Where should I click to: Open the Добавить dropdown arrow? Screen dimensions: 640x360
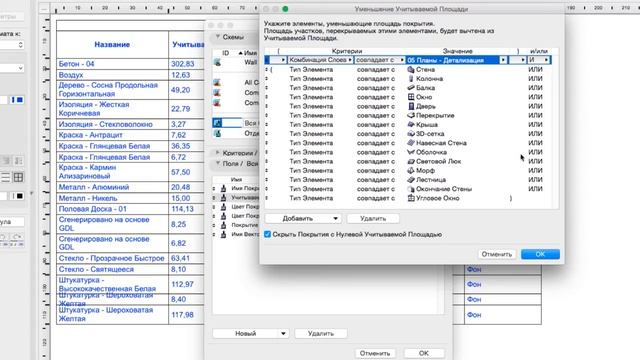click(x=335, y=218)
